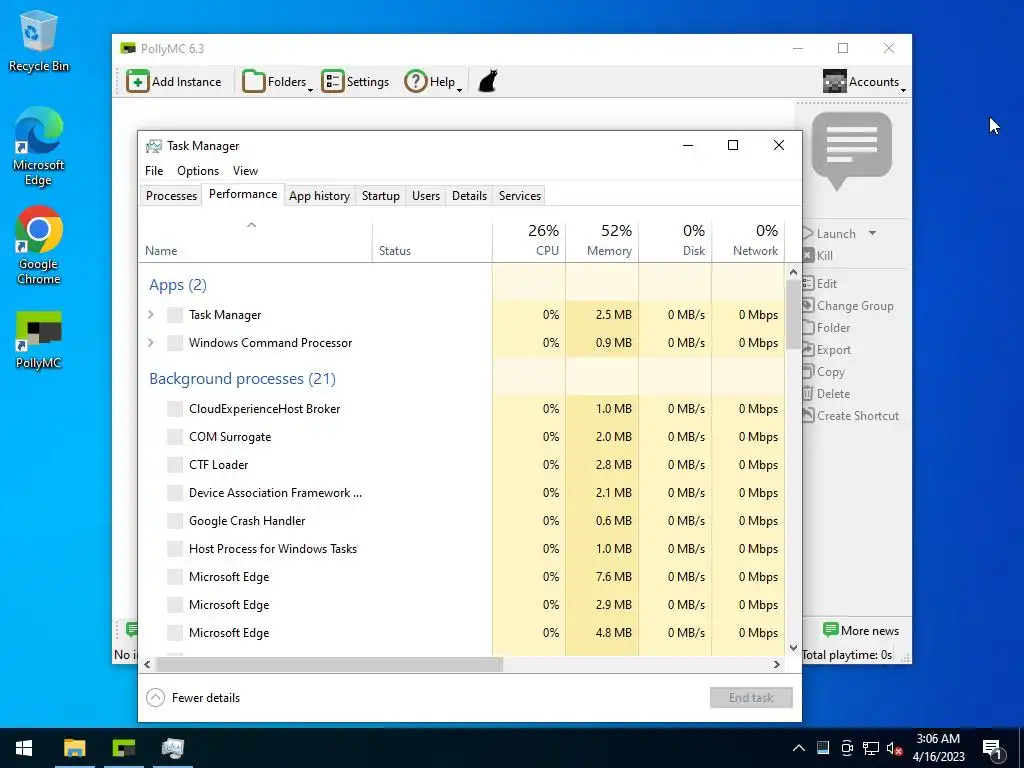The height and width of the screenshot is (768, 1024).
Task: Click Folder in PollyMC side panel
Action: [826, 328]
